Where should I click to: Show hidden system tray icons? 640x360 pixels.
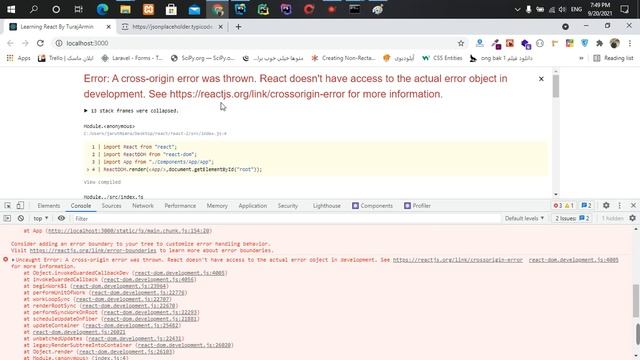(517, 9)
